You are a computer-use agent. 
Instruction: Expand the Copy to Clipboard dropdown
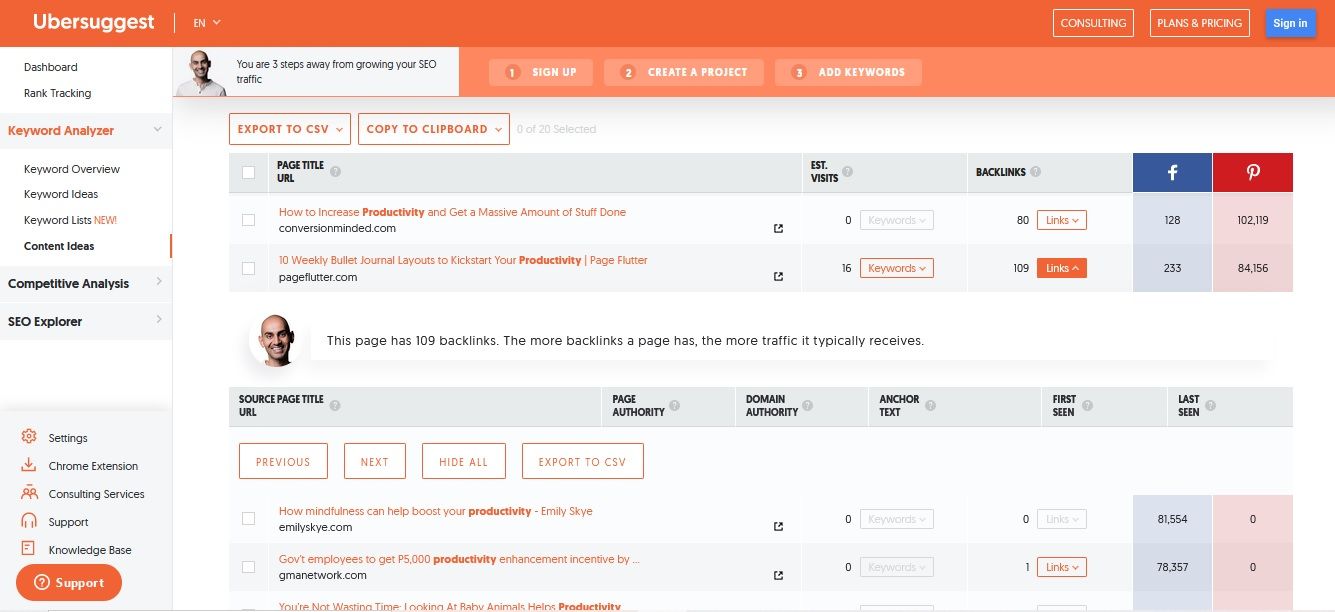tap(433, 129)
